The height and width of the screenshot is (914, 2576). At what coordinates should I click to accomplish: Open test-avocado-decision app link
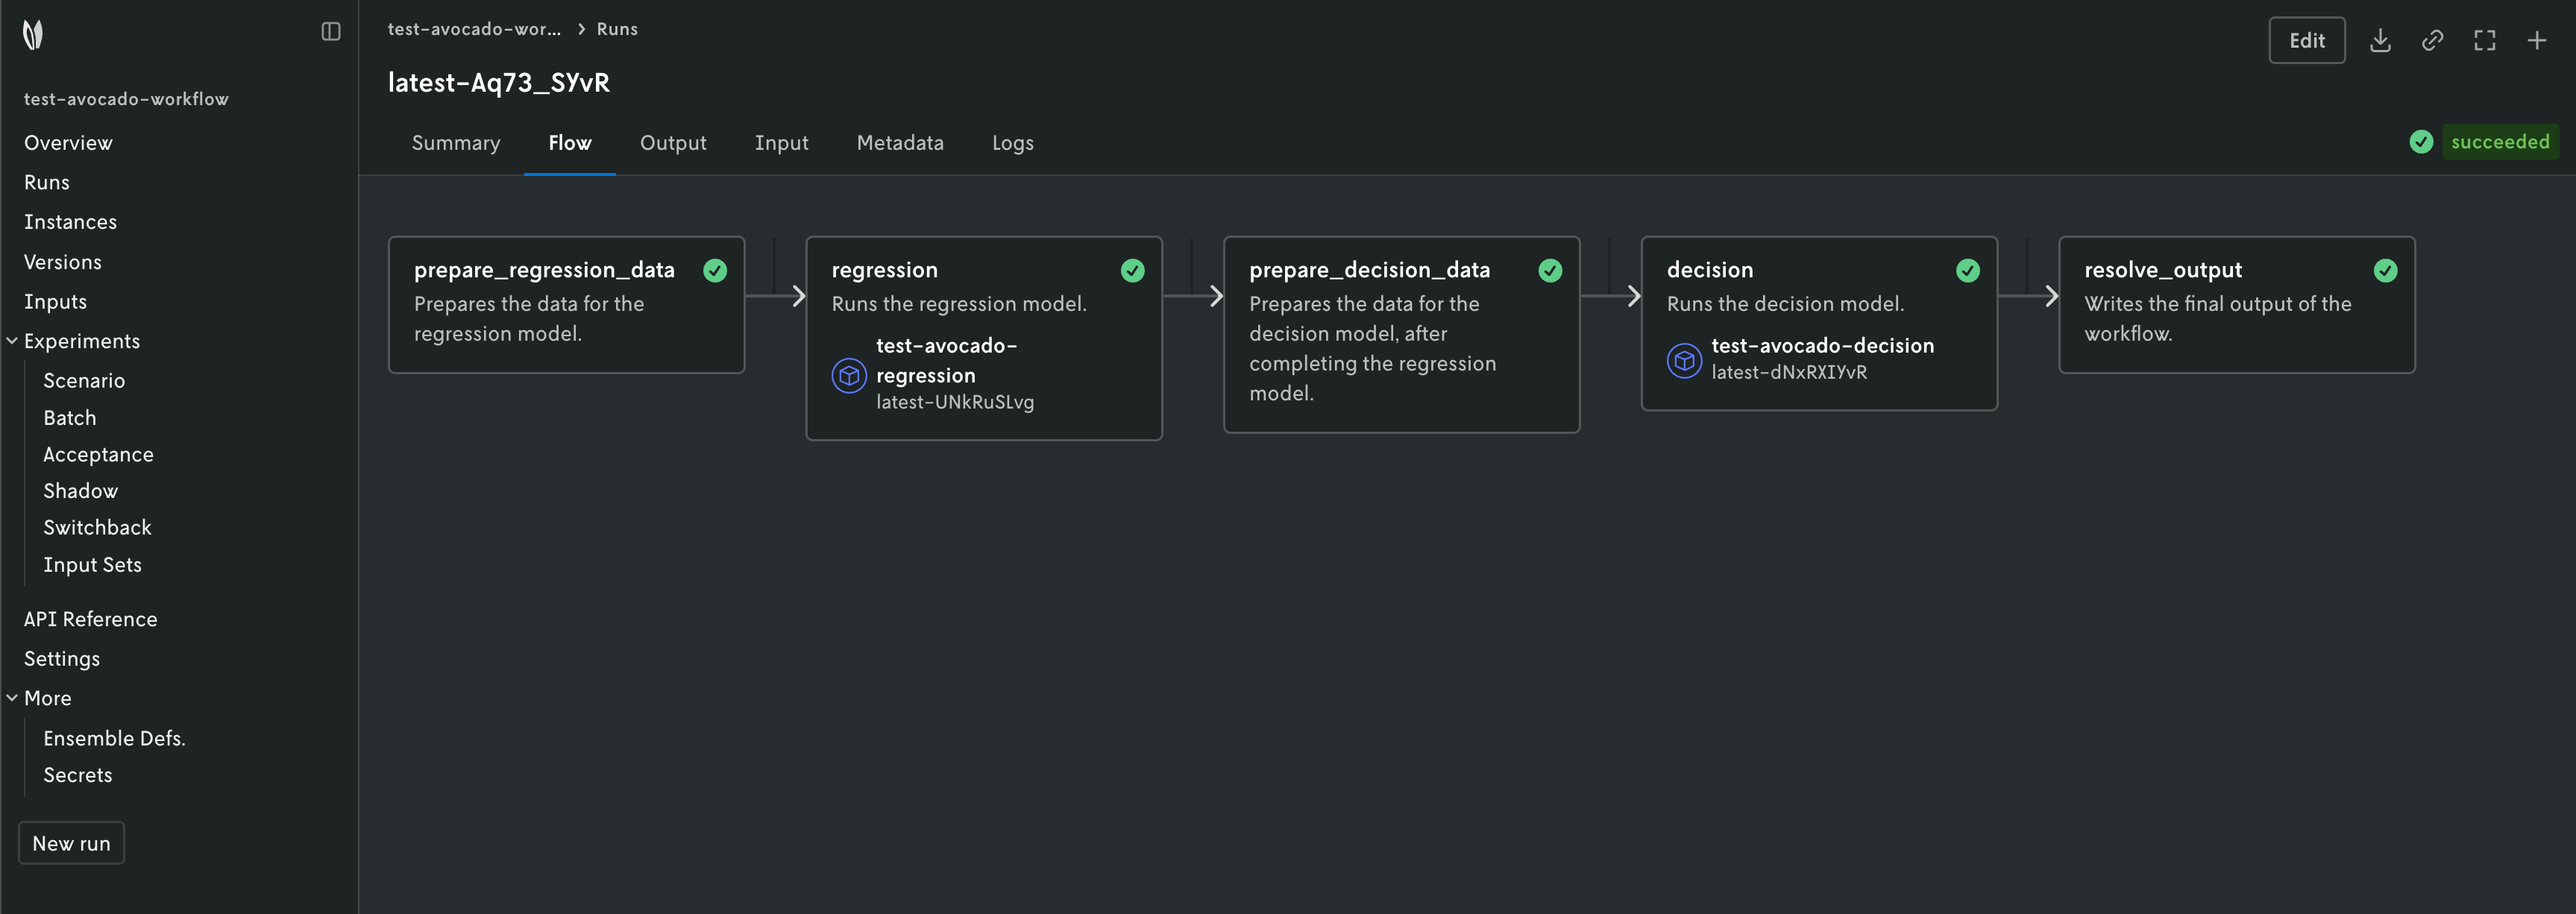[1822, 346]
